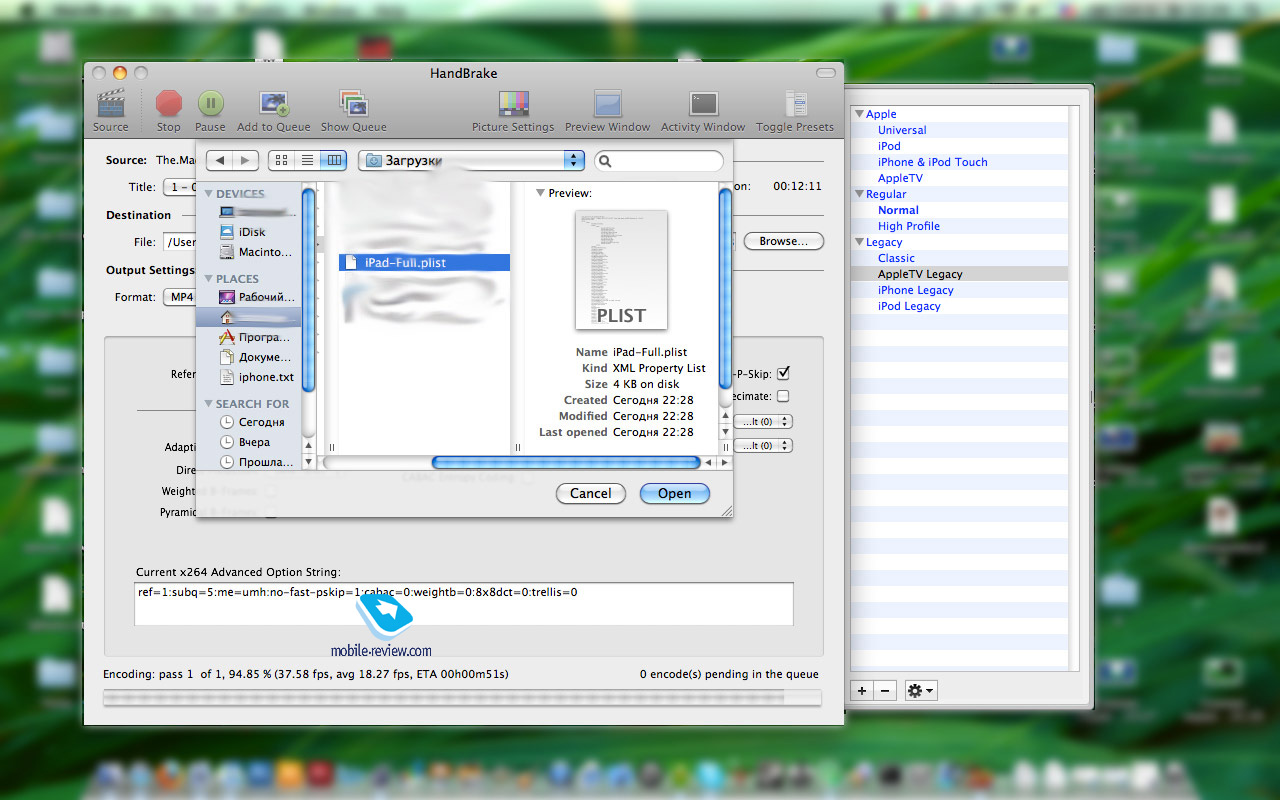Select the AppleTV preset
Image resolution: width=1280 pixels, height=800 pixels.
click(900, 178)
